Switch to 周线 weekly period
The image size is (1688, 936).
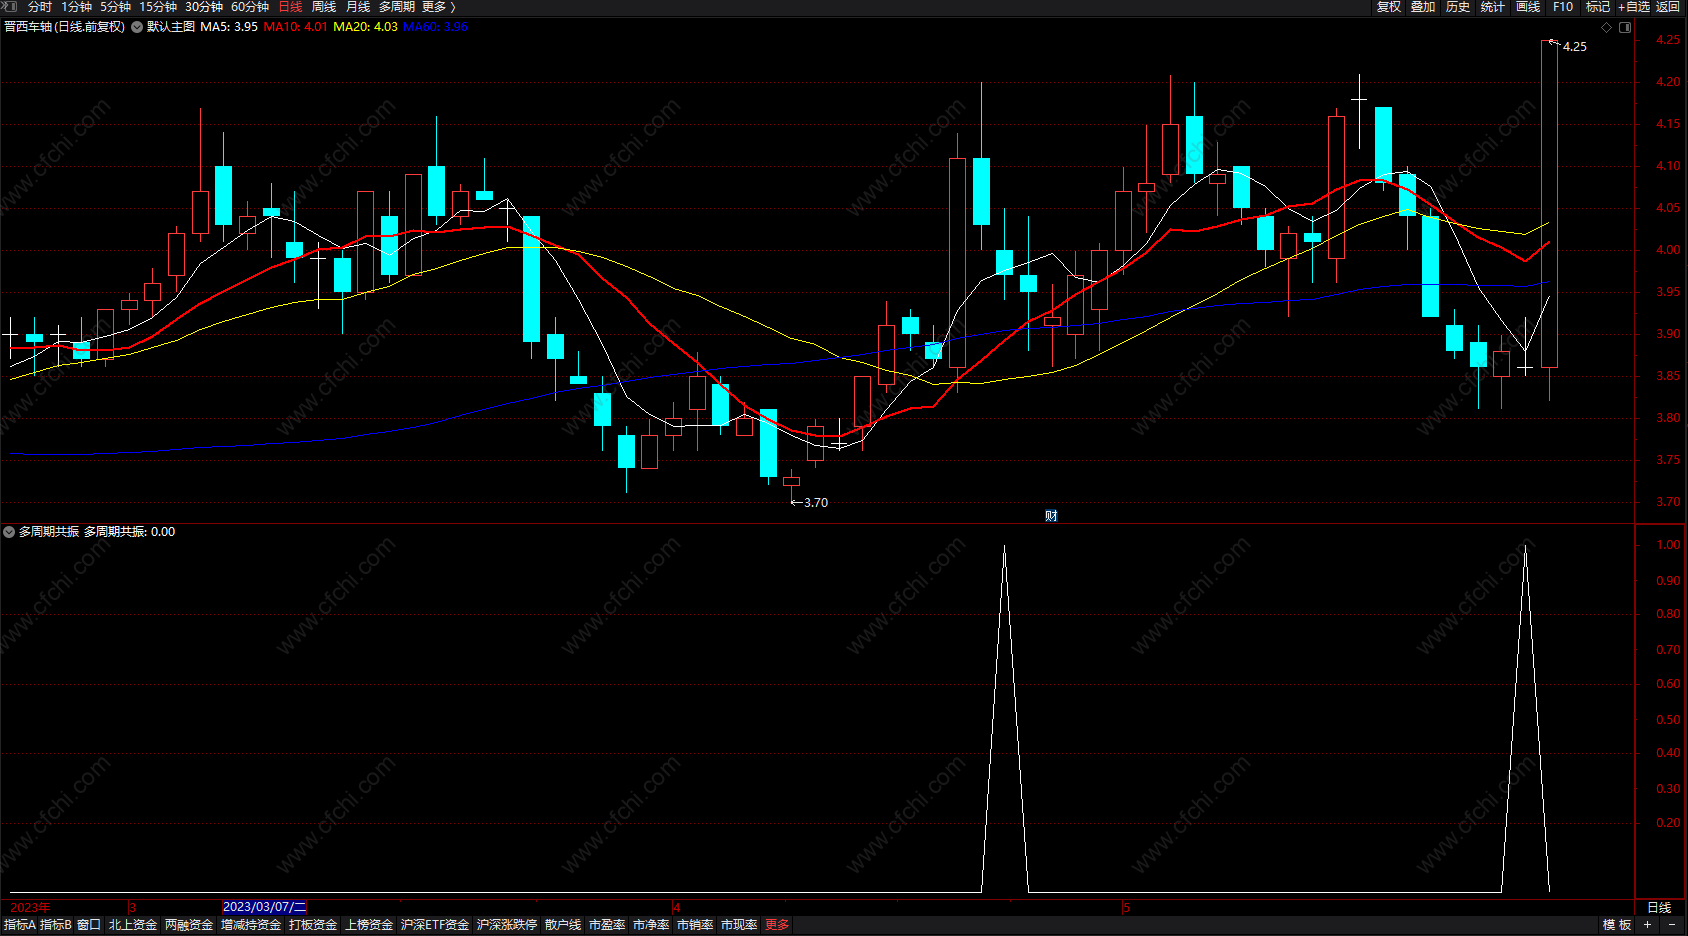(324, 7)
